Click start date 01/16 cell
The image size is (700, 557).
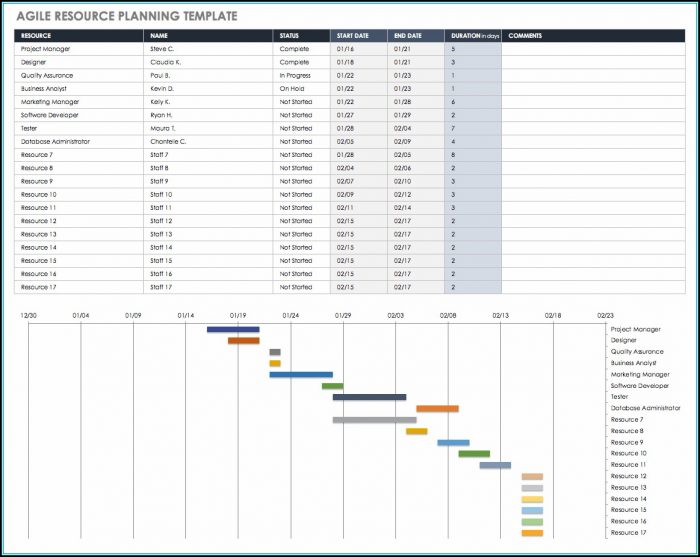(x=359, y=49)
